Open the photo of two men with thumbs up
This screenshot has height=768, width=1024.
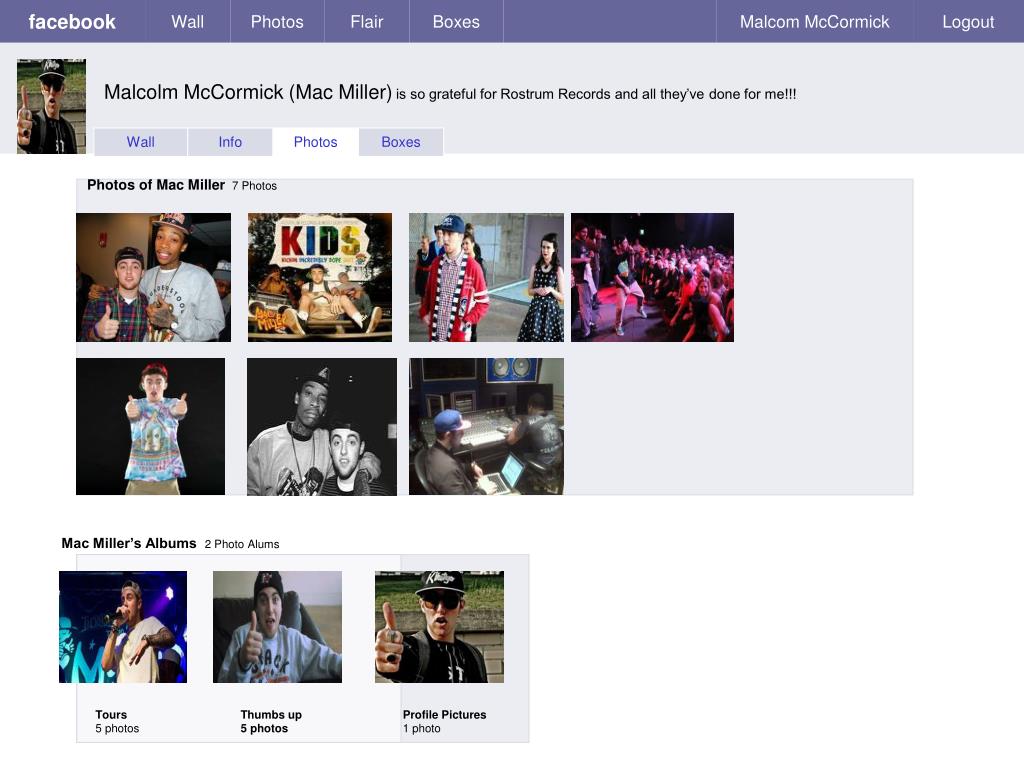point(153,277)
